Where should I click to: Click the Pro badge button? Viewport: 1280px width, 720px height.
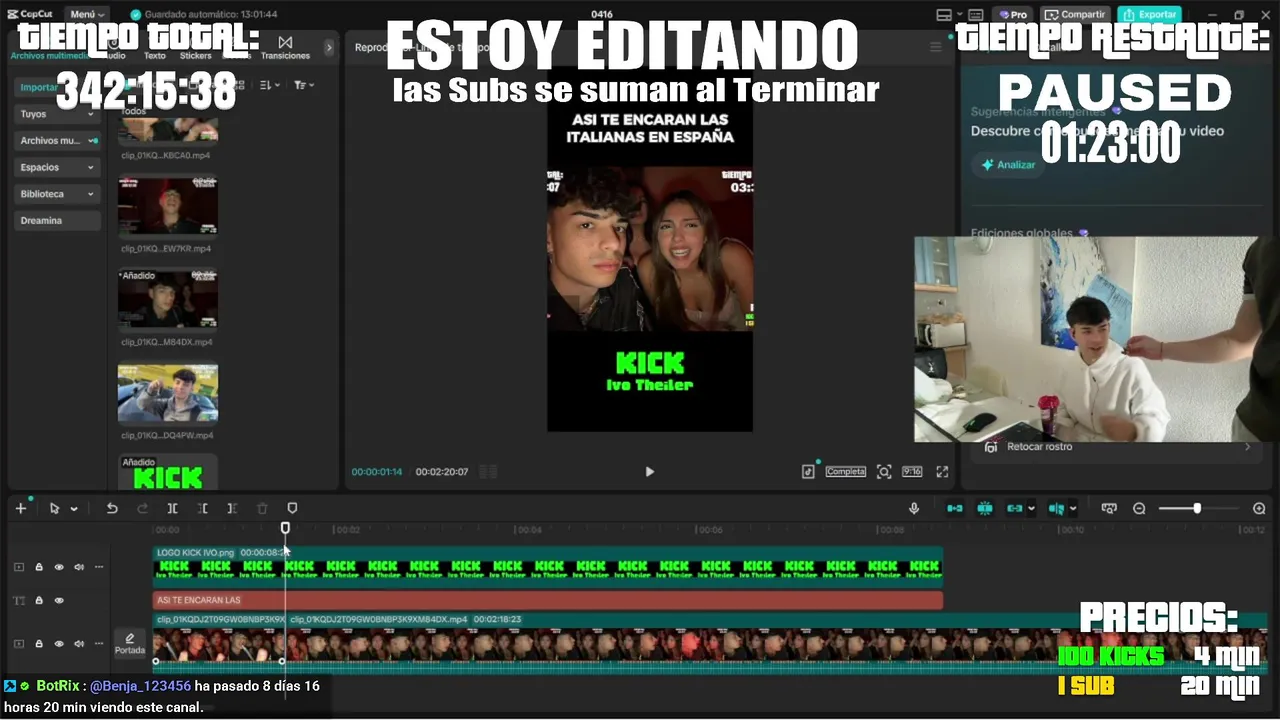1012,15
